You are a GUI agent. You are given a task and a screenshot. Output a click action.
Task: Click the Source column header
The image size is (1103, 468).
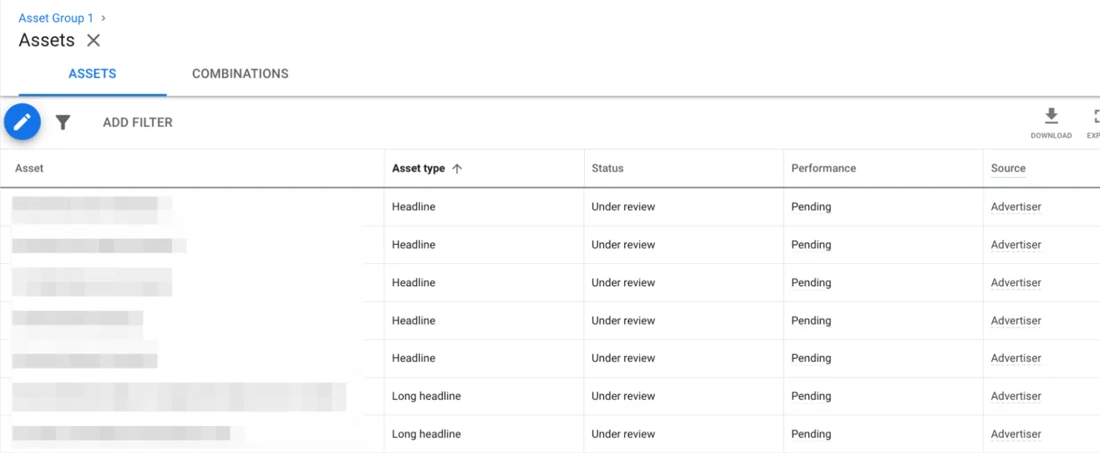1008,169
